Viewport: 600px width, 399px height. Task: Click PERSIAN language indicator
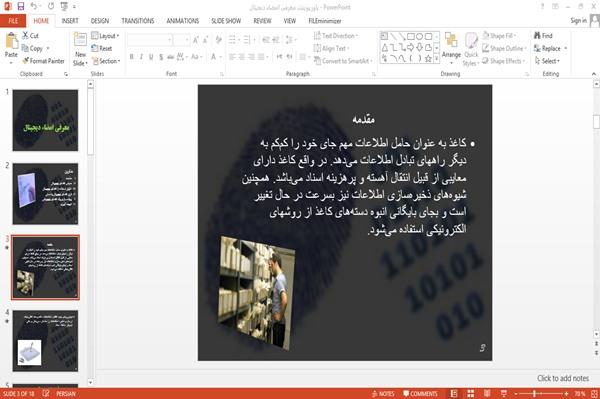(x=66, y=394)
